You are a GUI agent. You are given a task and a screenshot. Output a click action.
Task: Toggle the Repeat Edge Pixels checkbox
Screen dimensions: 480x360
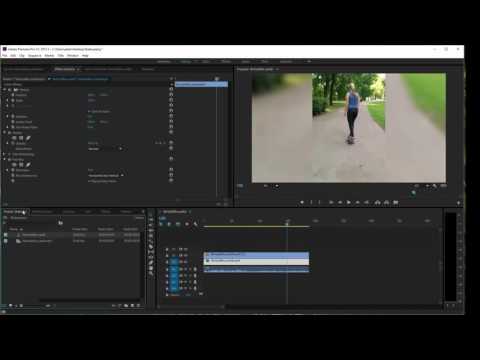click(89, 181)
